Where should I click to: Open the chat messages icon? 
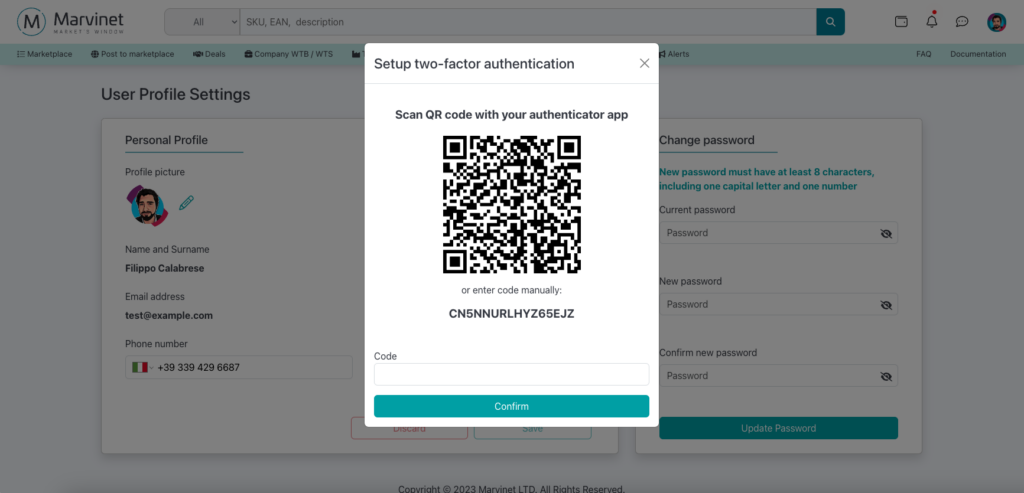coord(962,21)
